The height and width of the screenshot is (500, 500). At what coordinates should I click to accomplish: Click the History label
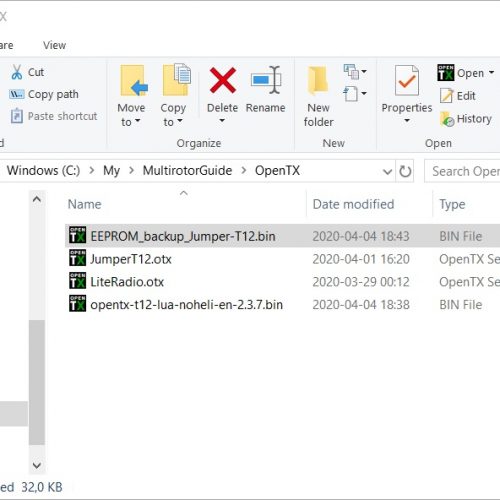474,119
